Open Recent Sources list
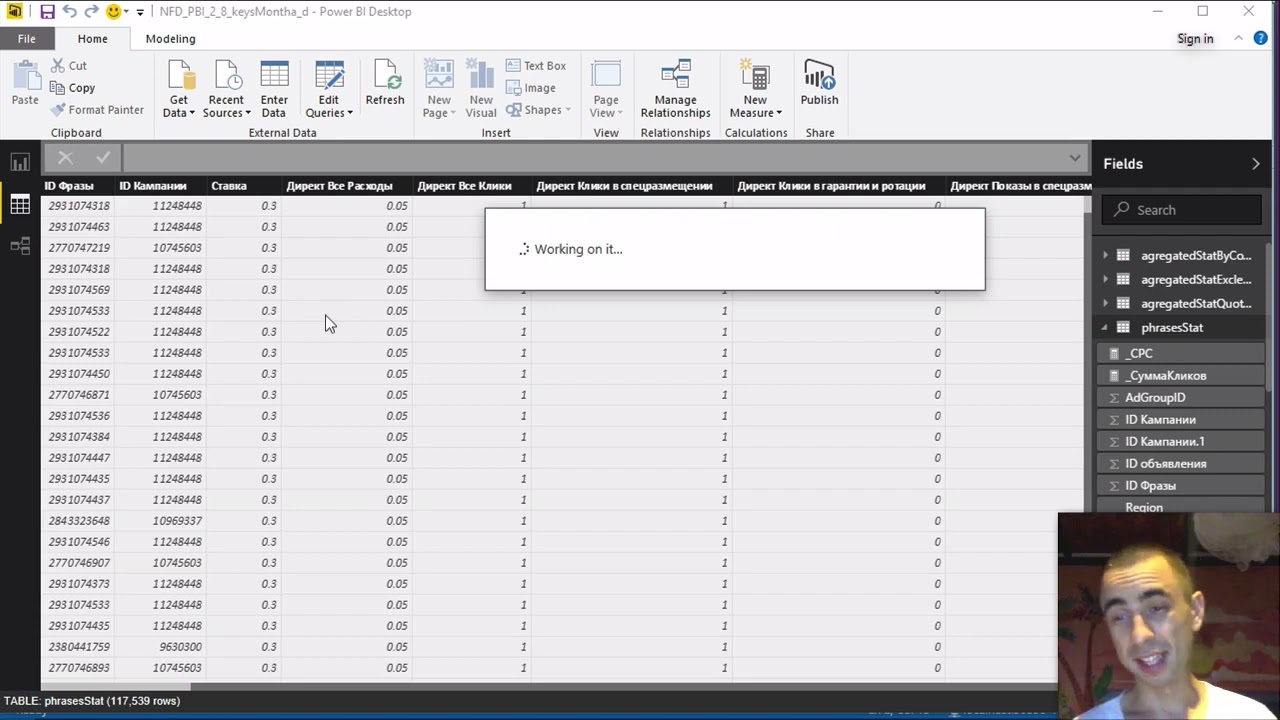Screen dimensions: 1280x720 (x=227, y=90)
